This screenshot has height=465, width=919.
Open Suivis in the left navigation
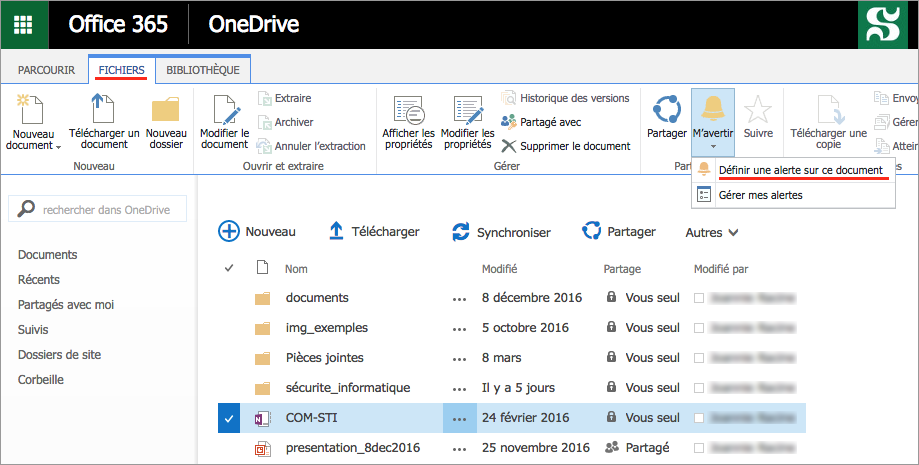(33, 330)
